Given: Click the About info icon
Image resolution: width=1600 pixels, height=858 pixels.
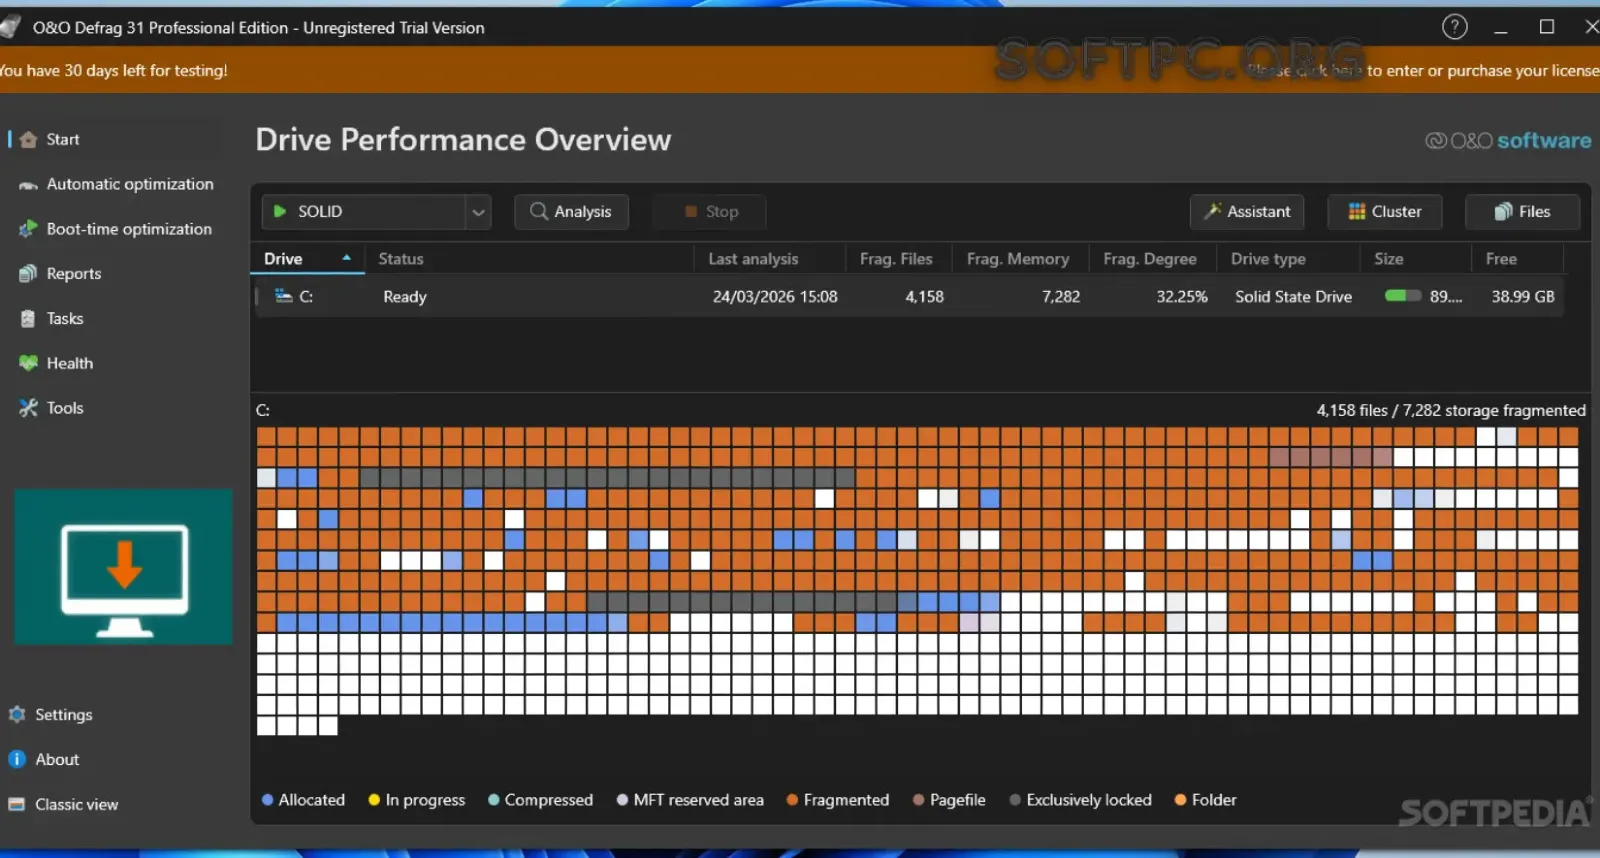Looking at the screenshot, I should (x=17, y=759).
